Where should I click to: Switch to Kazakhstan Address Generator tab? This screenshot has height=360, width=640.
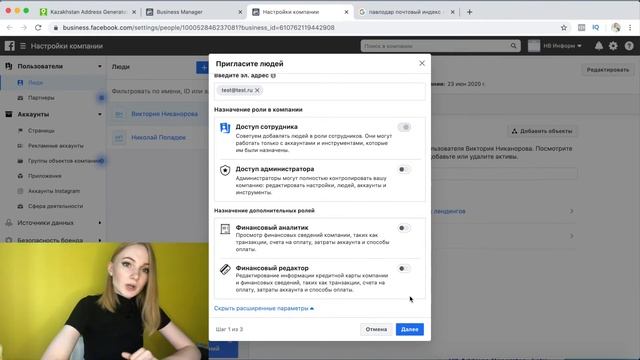coord(89,12)
